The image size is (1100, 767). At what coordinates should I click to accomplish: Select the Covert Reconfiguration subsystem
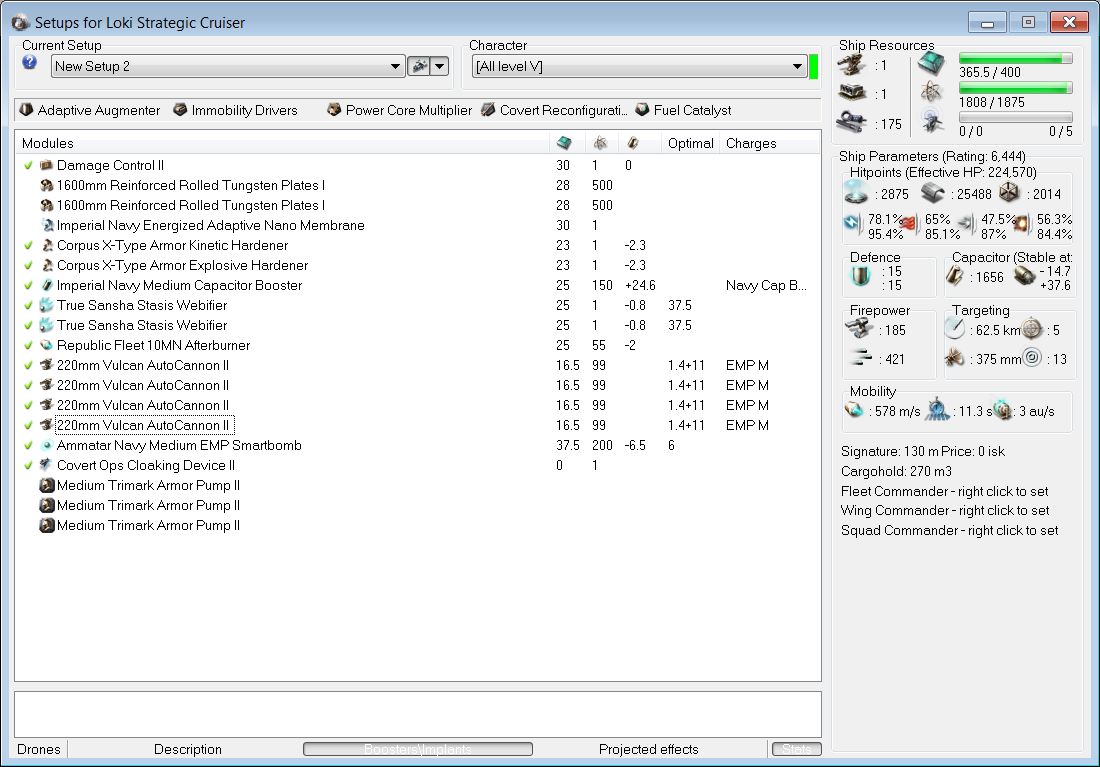tap(555, 110)
